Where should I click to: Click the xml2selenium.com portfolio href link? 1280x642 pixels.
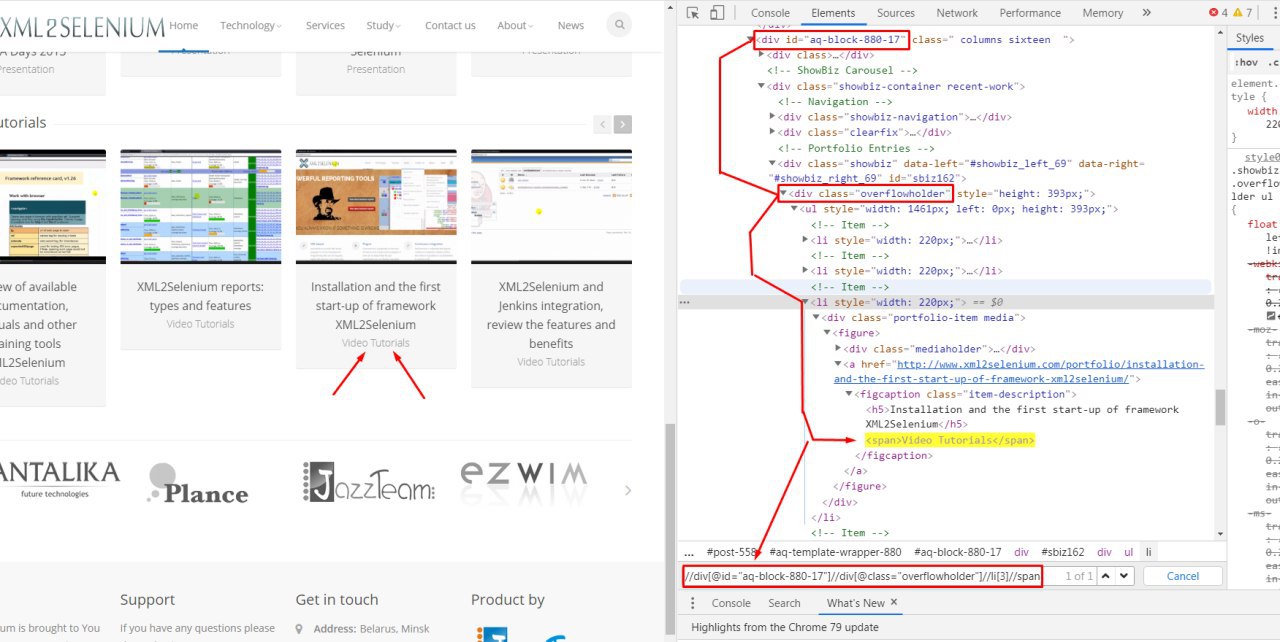click(1019, 371)
